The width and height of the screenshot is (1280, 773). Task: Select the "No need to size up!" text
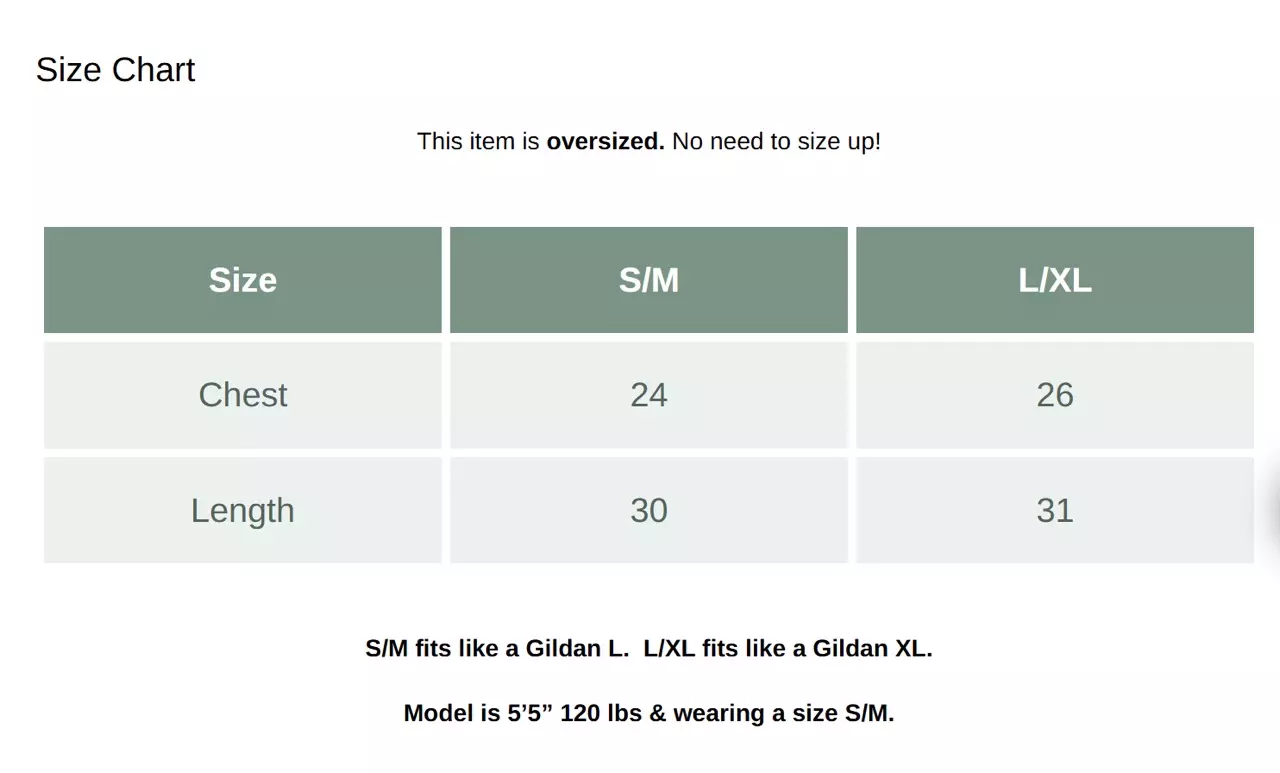click(776, 141)
